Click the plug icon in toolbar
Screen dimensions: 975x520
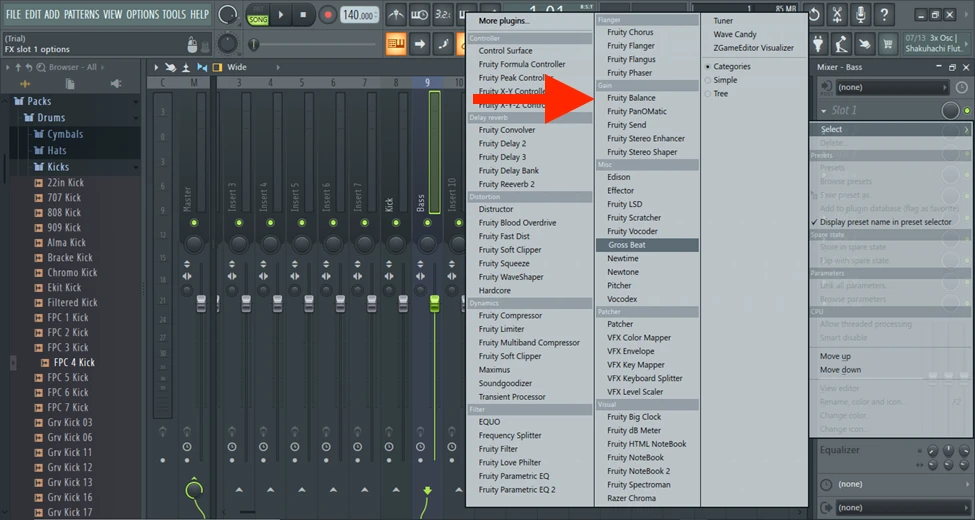tap(818, 44)
